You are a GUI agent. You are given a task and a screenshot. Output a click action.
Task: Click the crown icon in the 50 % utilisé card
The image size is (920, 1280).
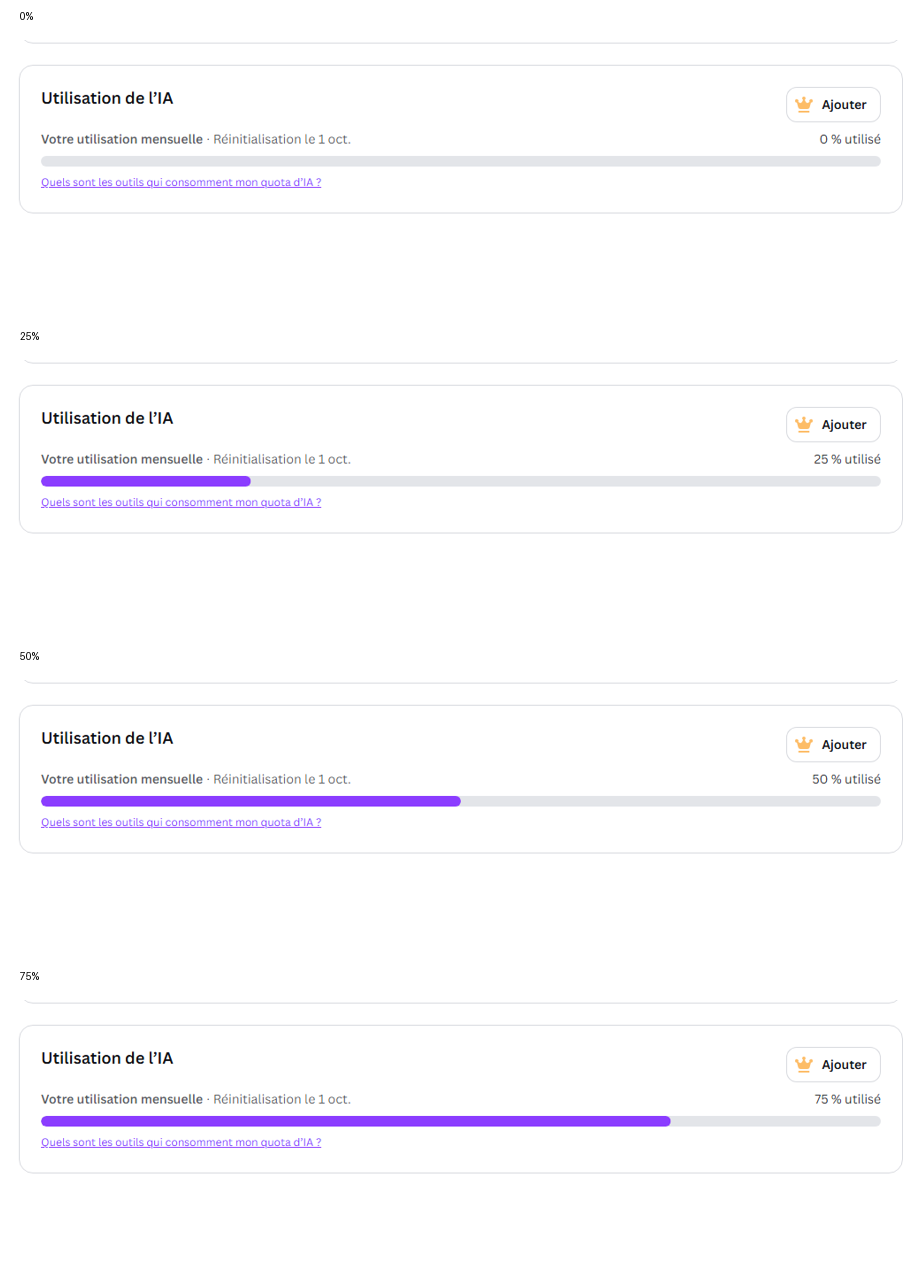pyautogui.click(x=803, y=744)
